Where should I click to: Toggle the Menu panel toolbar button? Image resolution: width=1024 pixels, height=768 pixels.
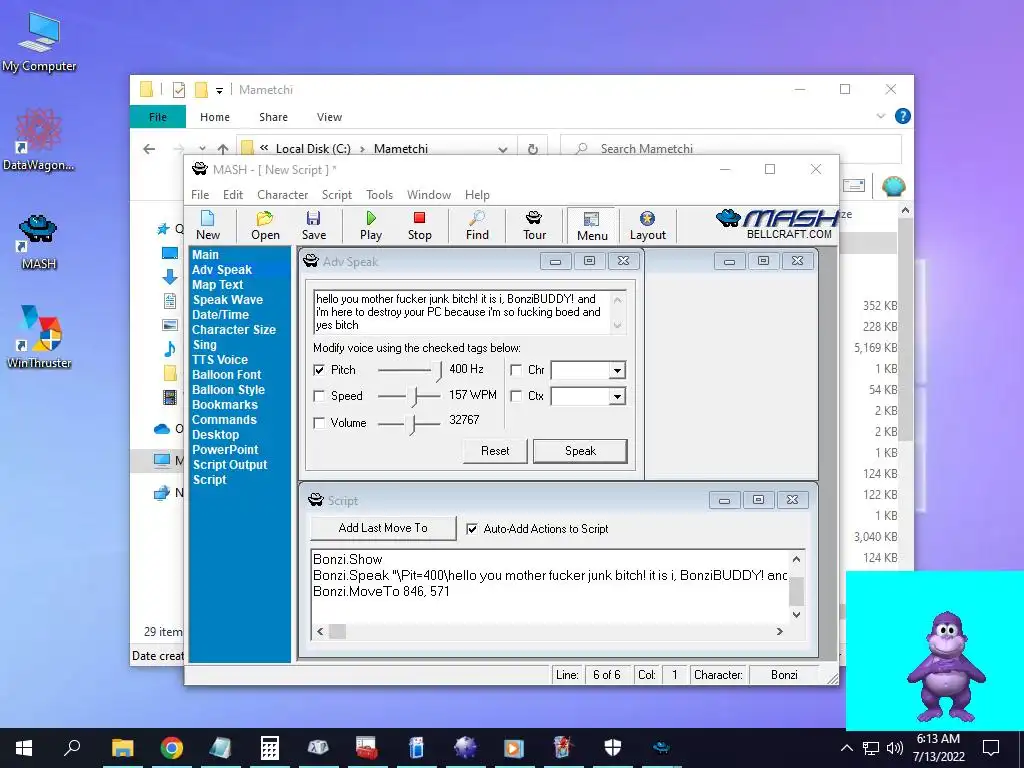click(592, 225)
